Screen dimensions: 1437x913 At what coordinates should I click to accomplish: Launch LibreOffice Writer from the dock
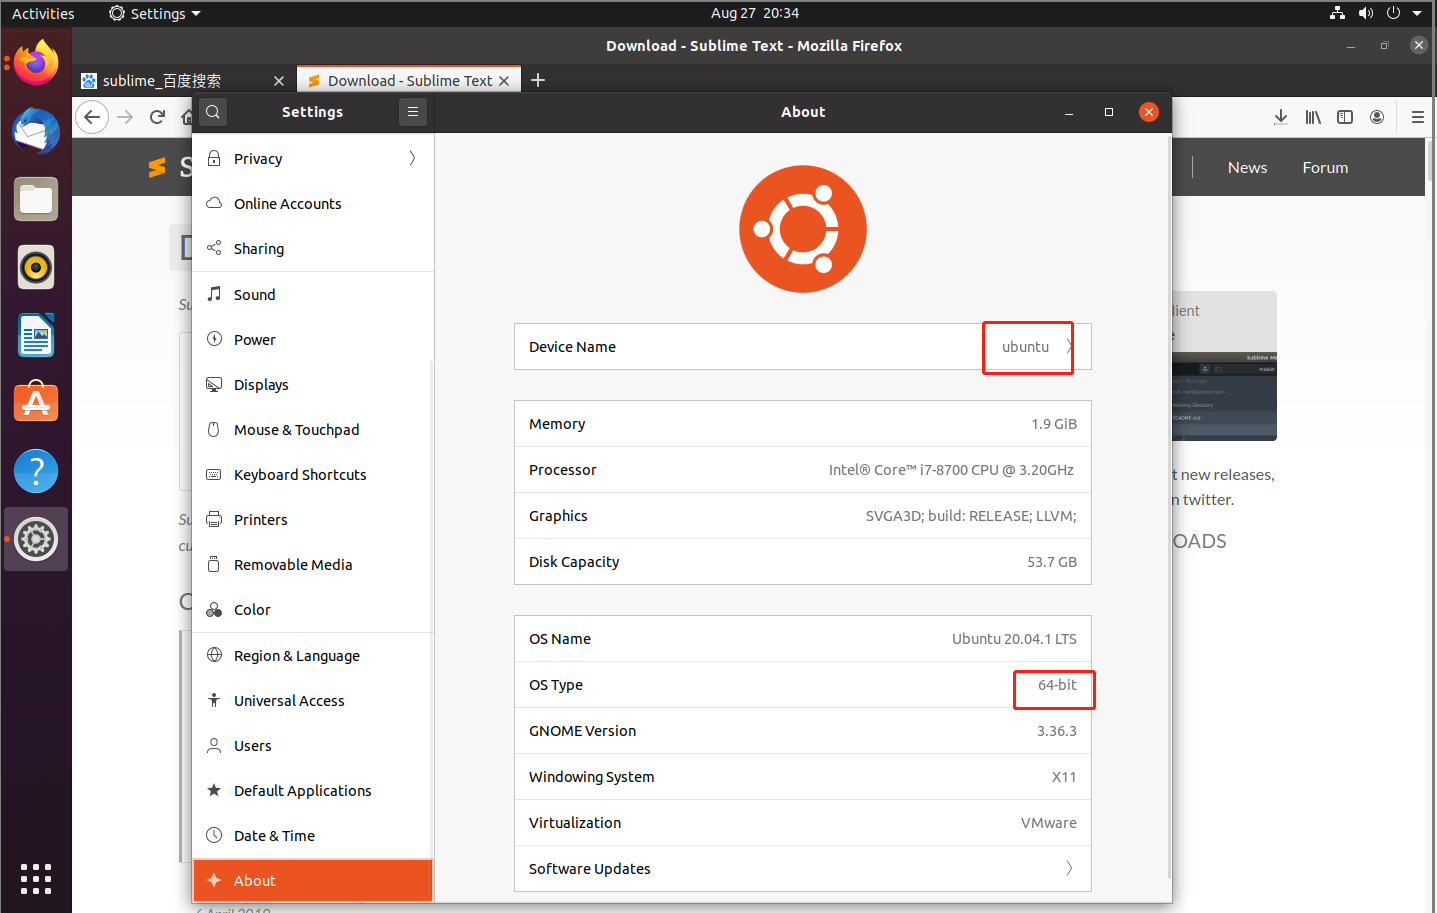pos(36,335)
